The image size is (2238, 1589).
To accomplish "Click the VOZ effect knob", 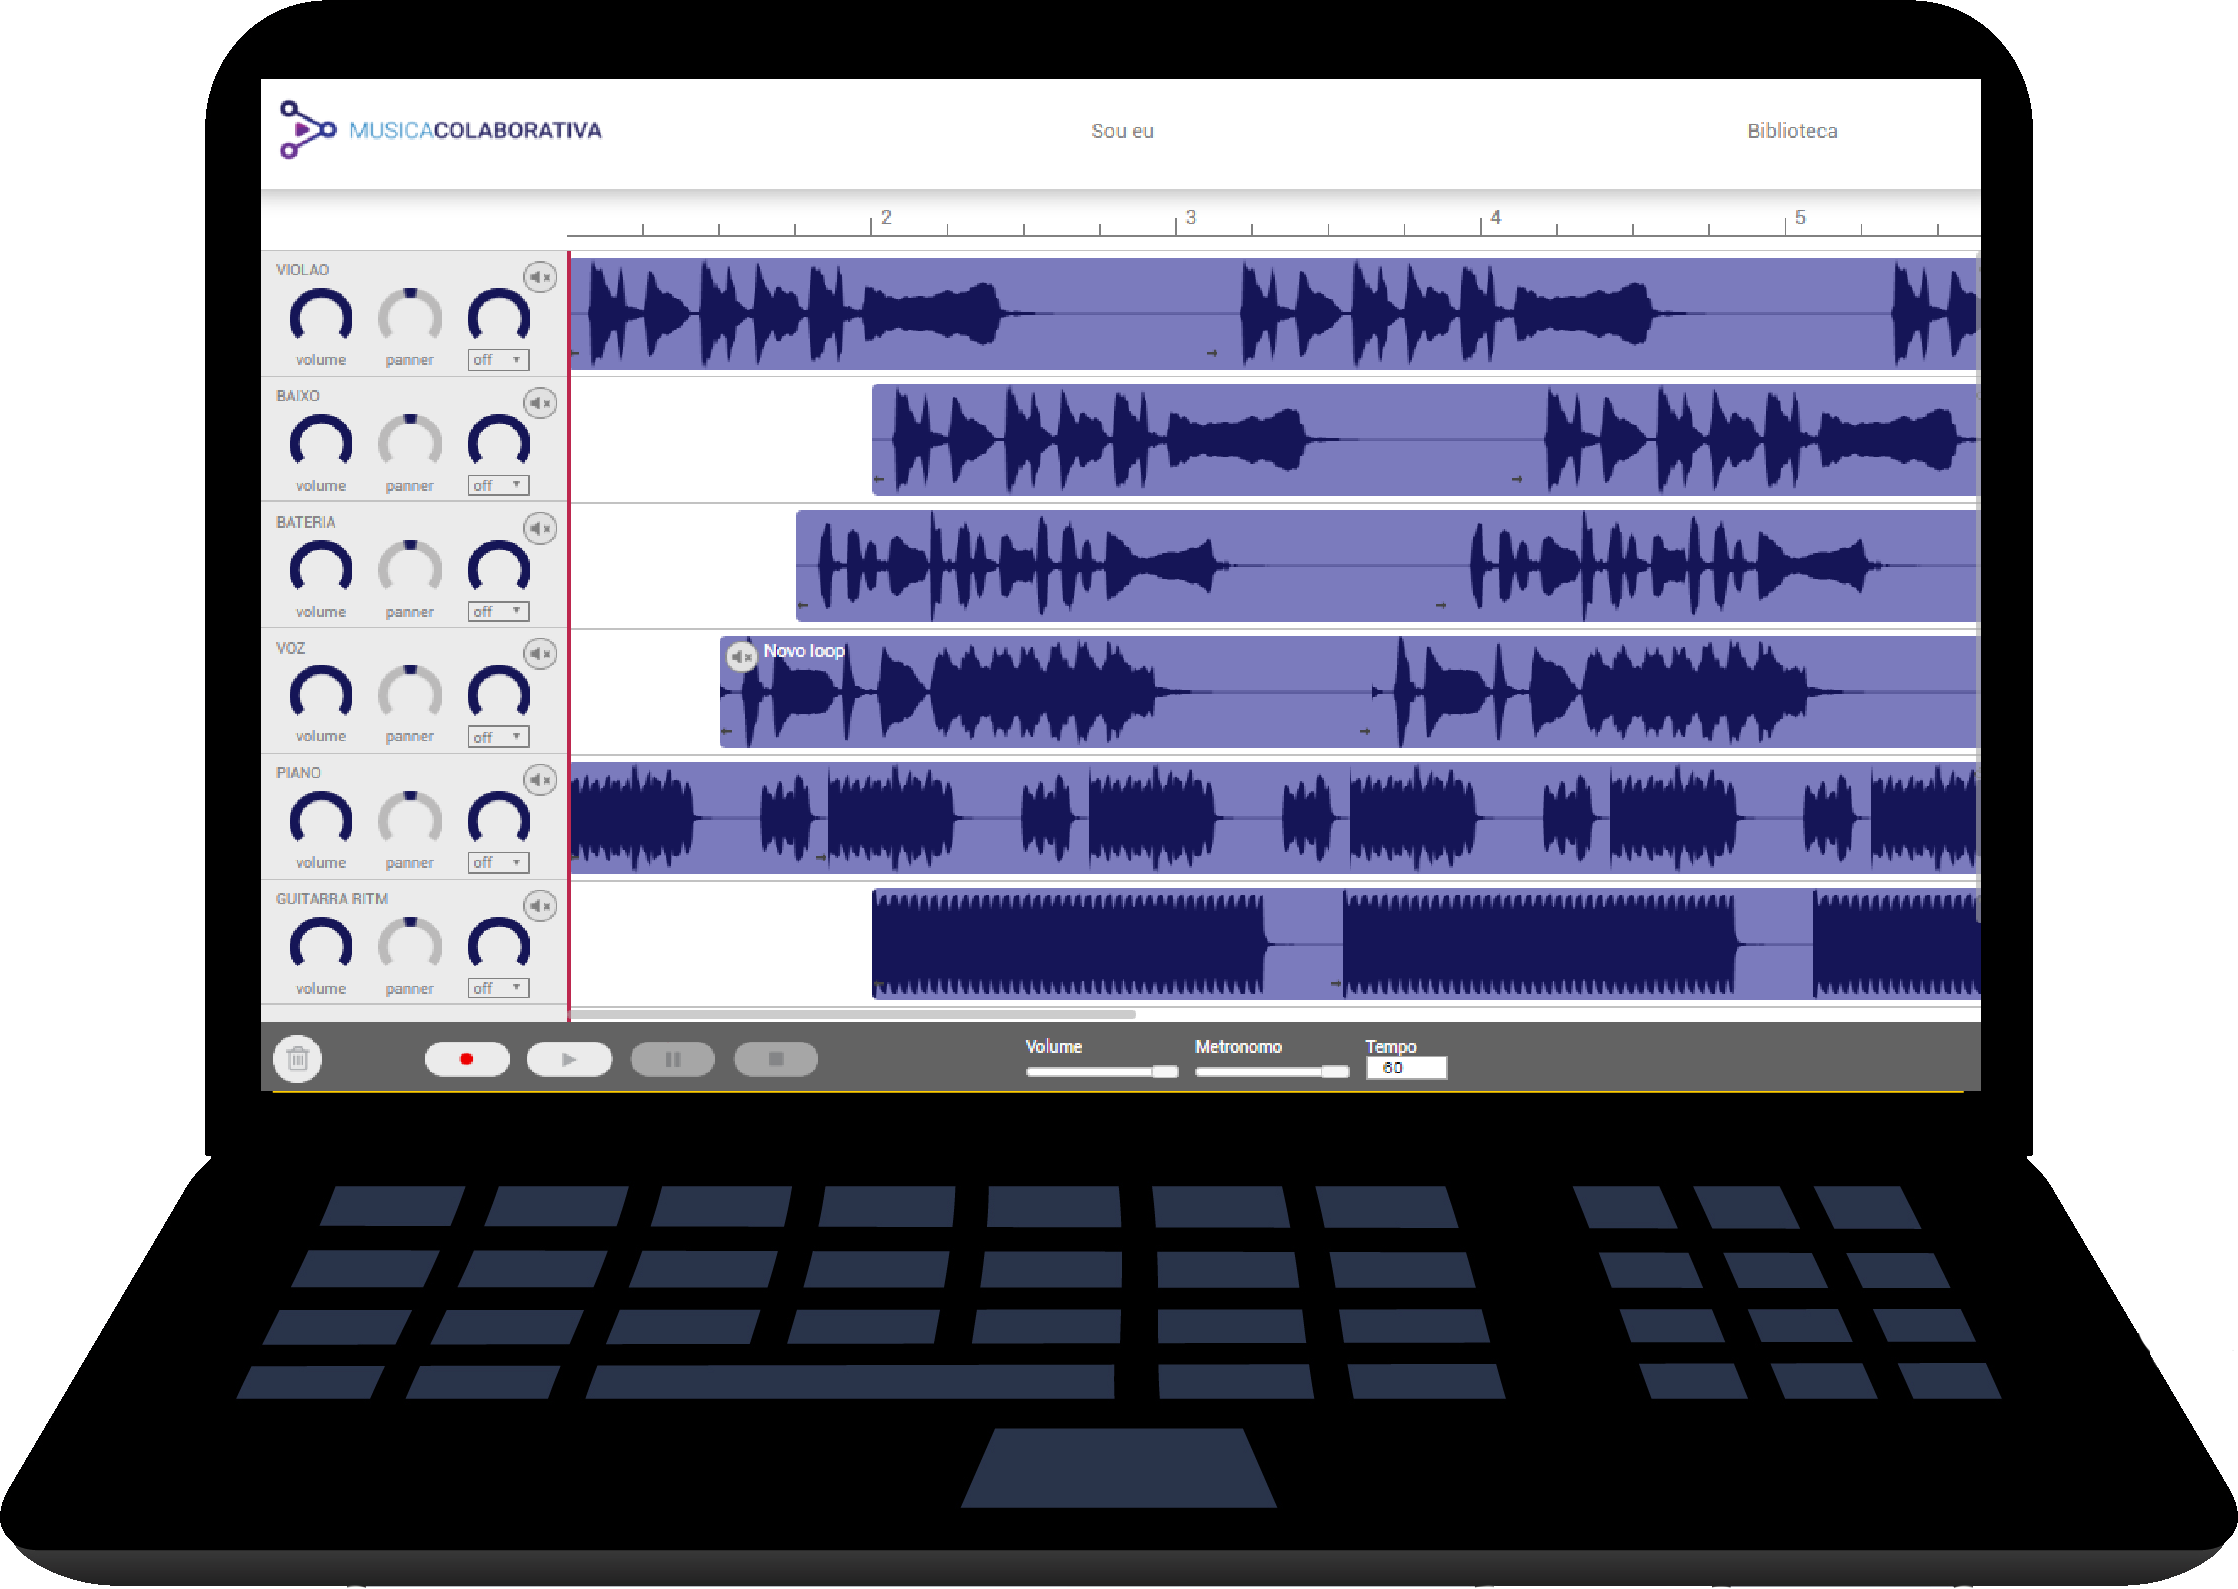I will (499, 693).
